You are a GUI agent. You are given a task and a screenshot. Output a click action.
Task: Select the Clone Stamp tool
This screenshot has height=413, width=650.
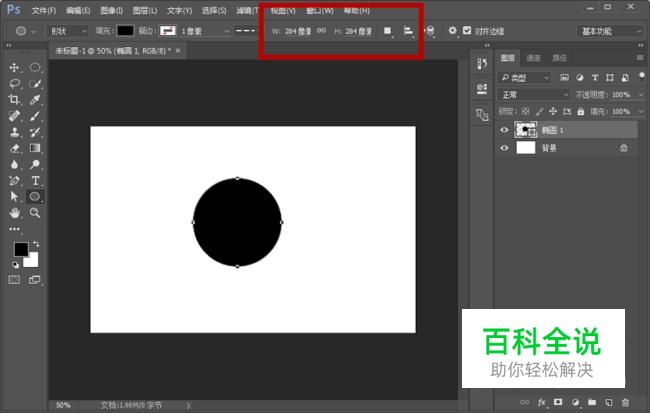[x=14, y=132]
